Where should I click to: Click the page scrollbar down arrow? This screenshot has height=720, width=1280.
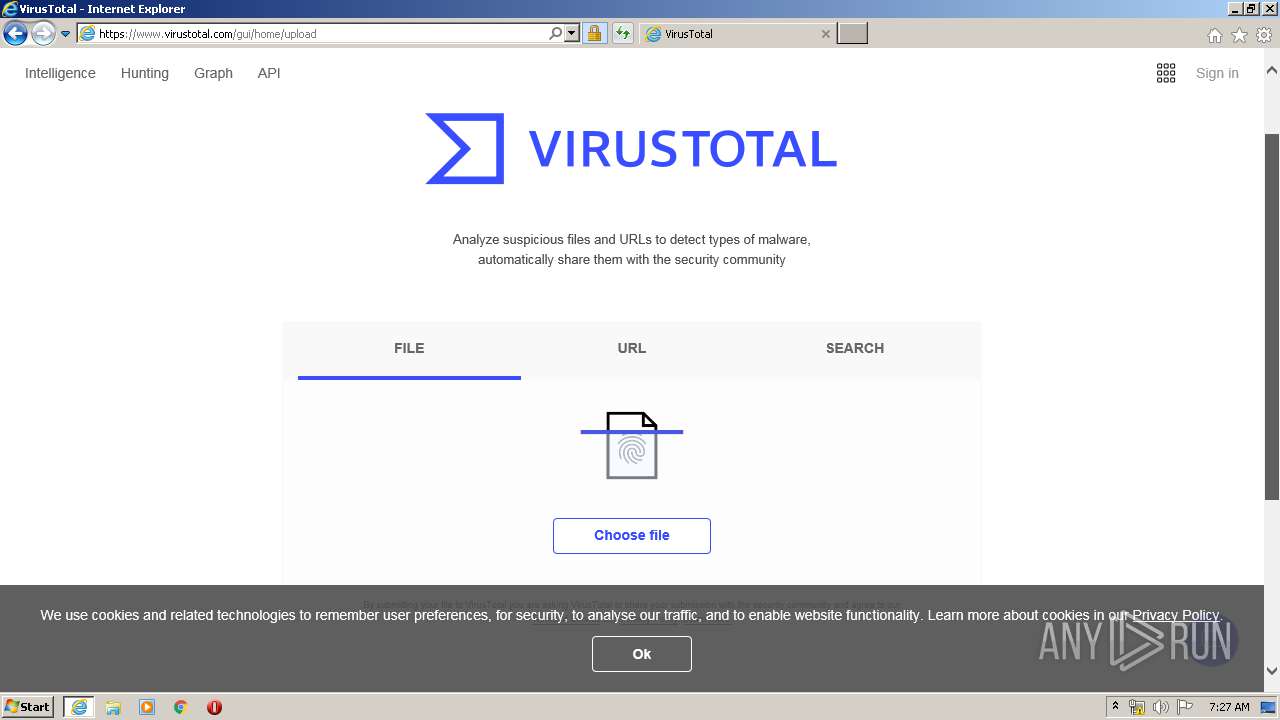[x=1272, y=671]
